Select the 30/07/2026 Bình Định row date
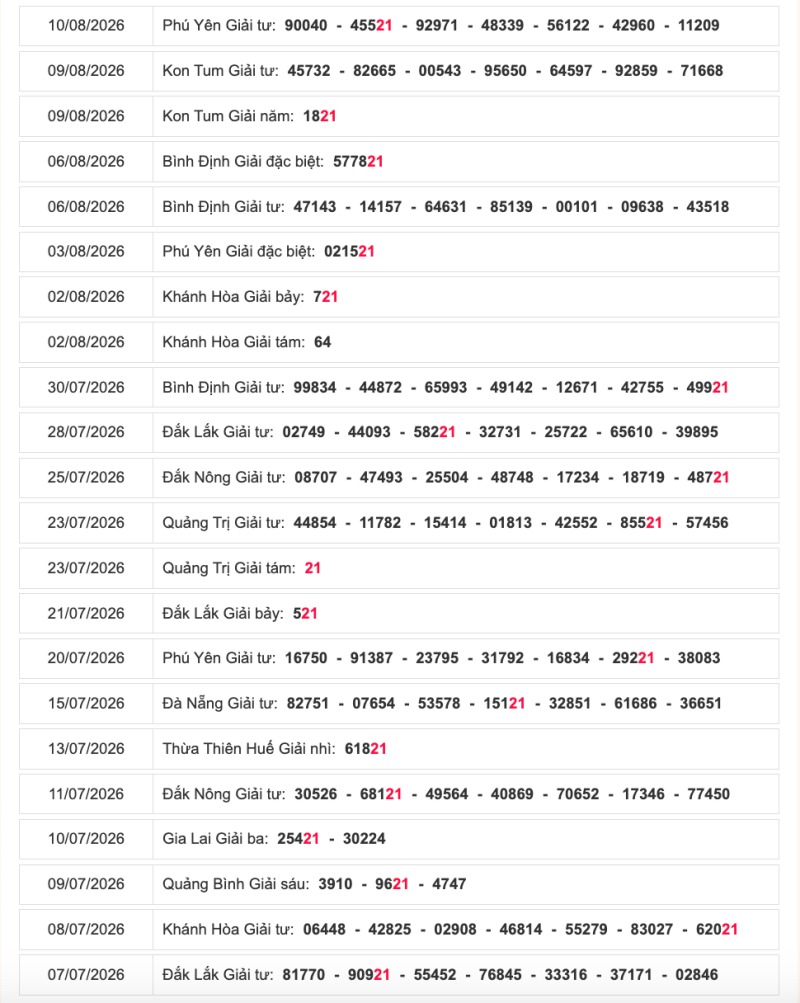The height and width of the screenshot is (1003, 800). click(86, 387)
